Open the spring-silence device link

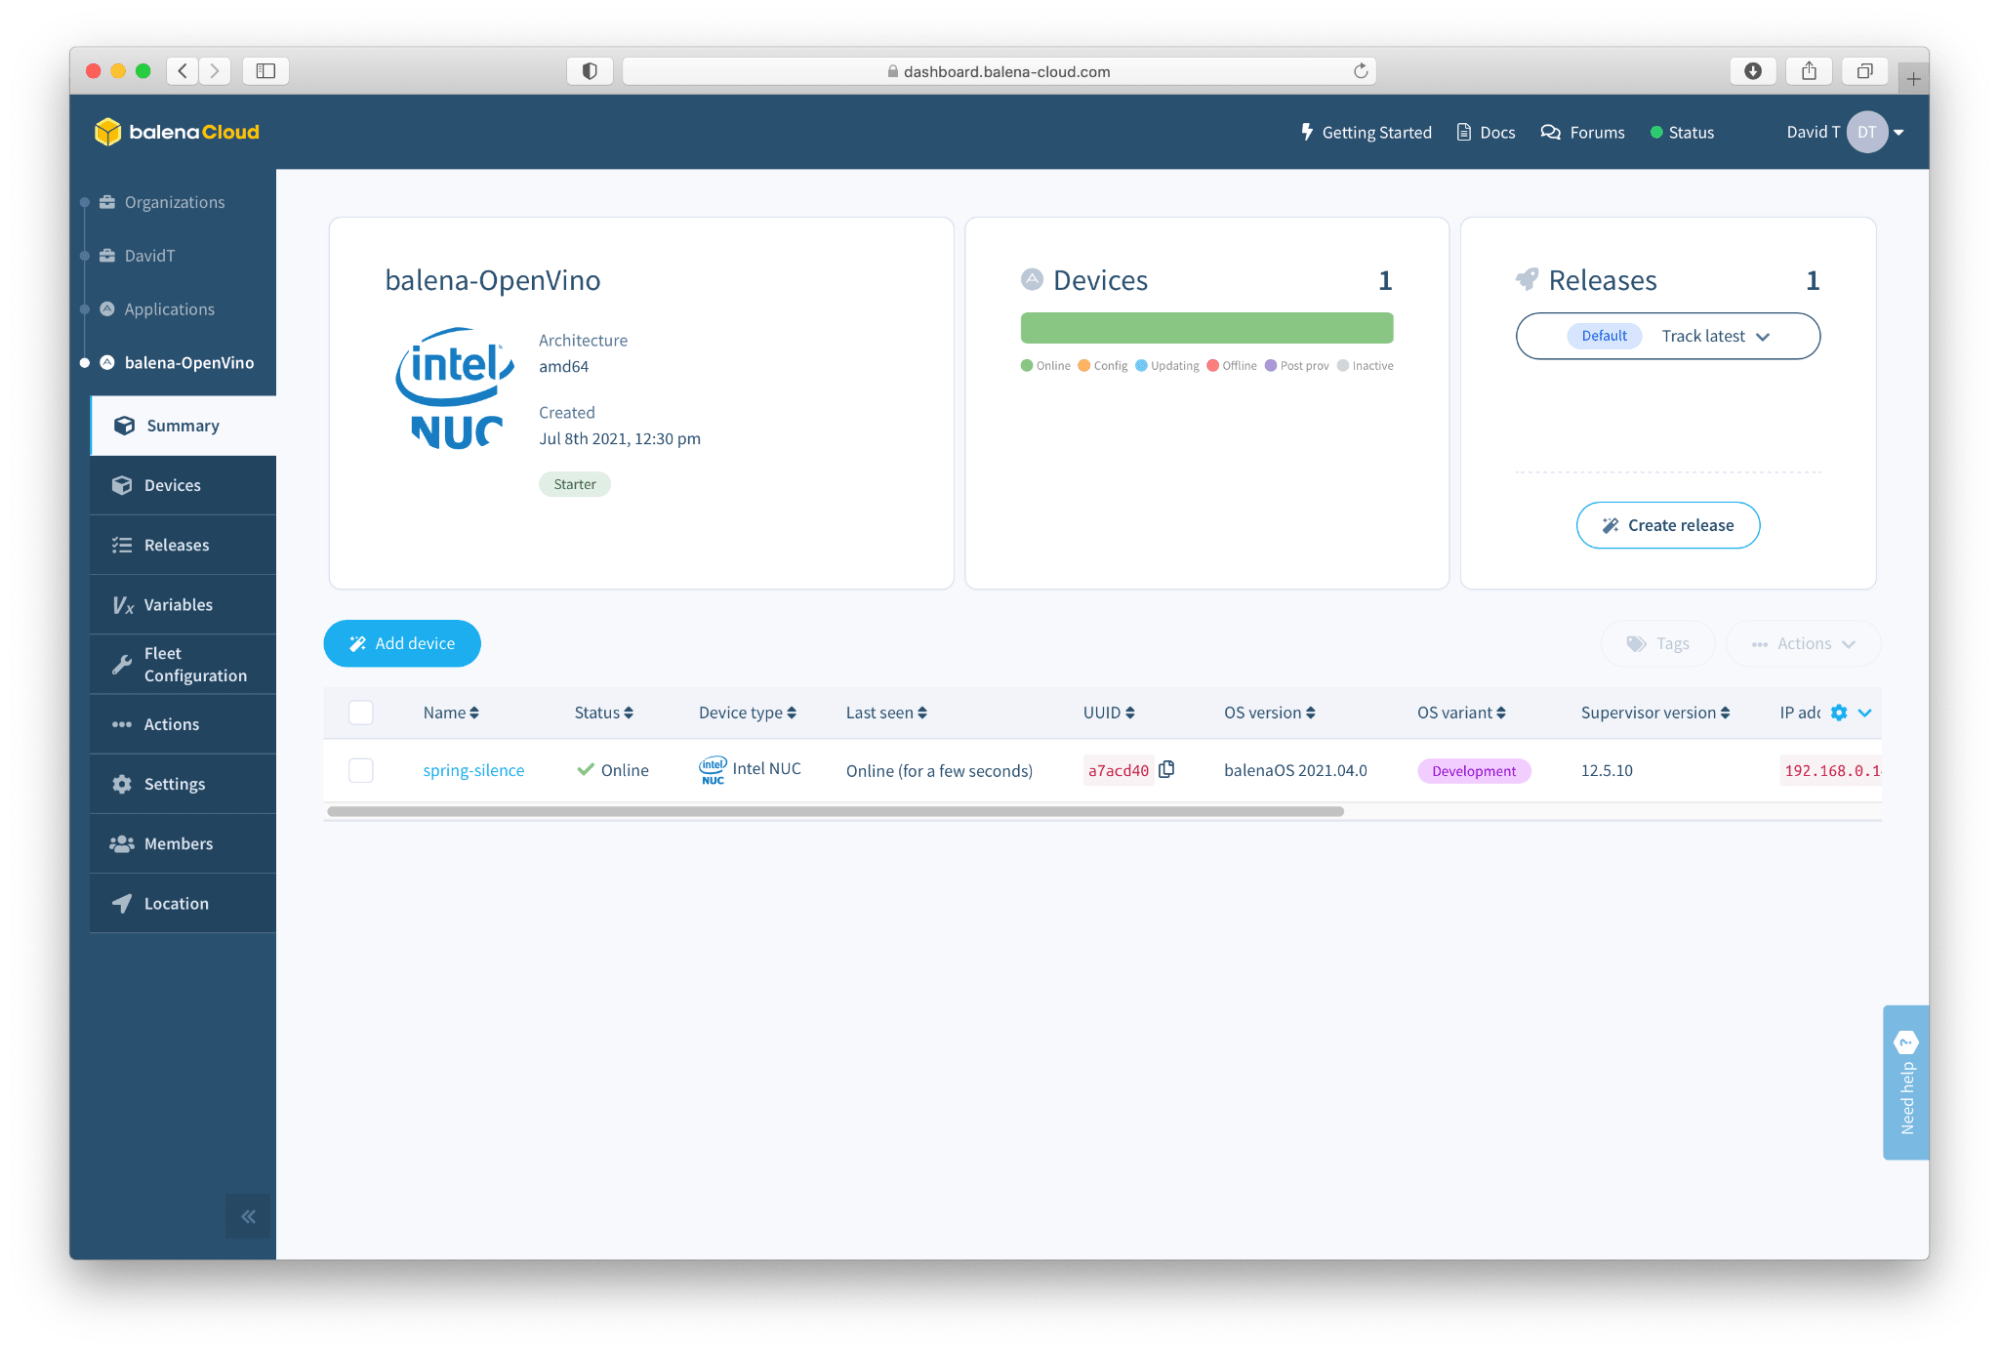point(473,770)
